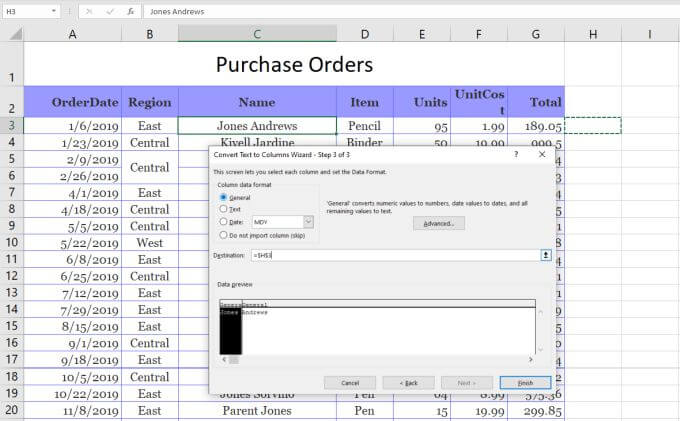Click the formula bar Enter checkmark icon

110,11
